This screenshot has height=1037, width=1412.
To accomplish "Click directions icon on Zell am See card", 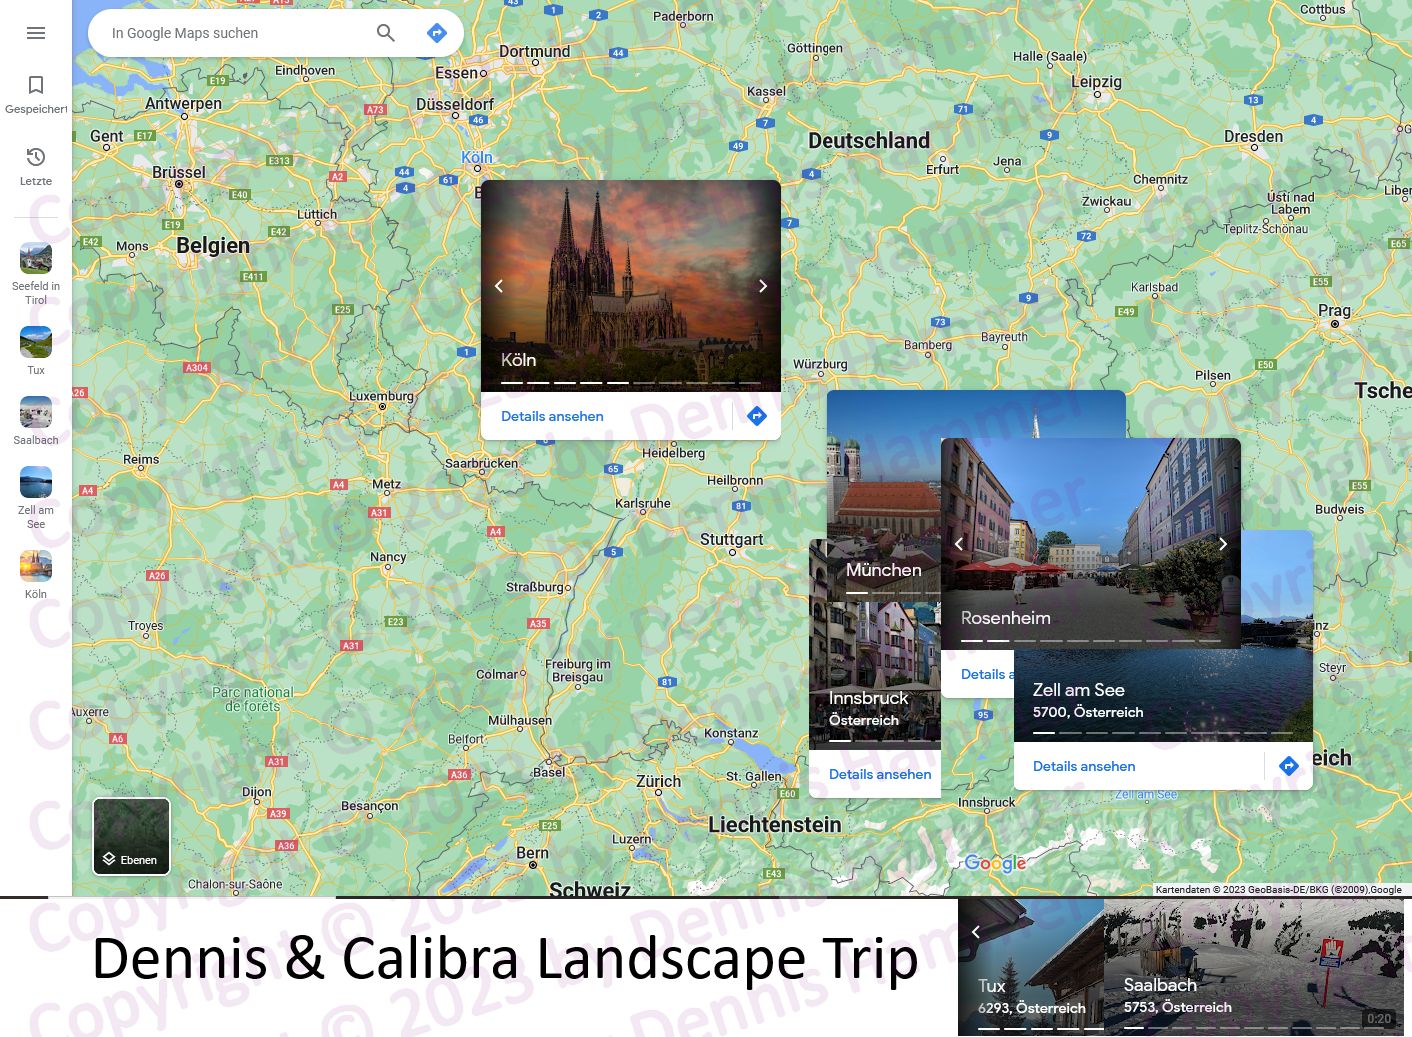I will click(1288, 766).
